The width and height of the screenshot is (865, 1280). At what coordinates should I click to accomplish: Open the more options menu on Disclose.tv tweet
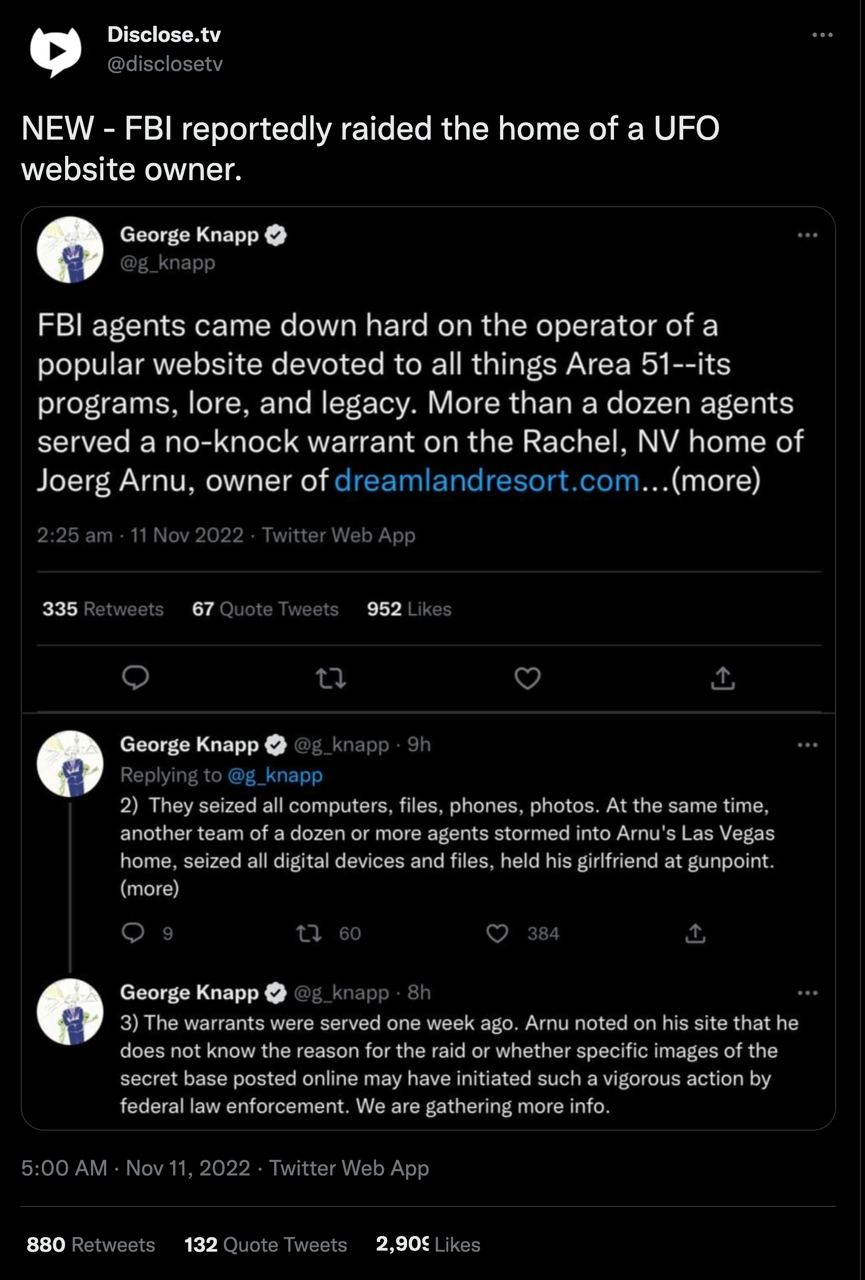822,35
